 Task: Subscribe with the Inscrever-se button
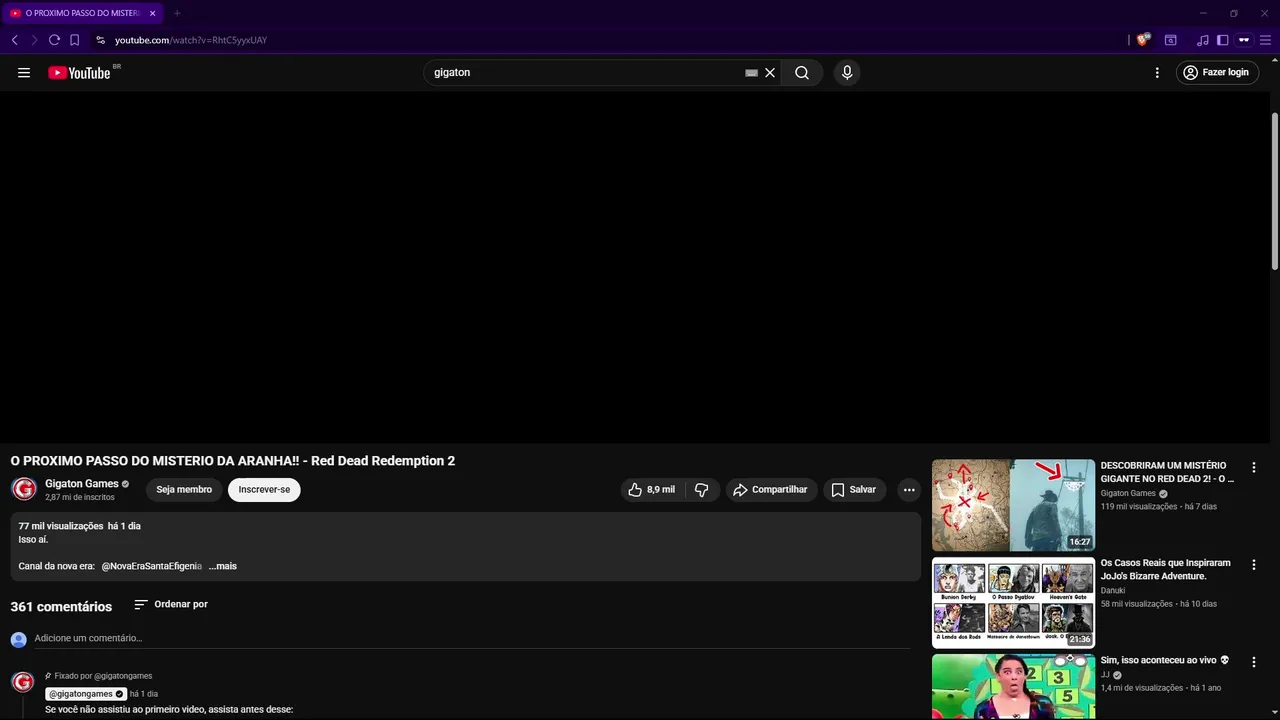[264, 490]
